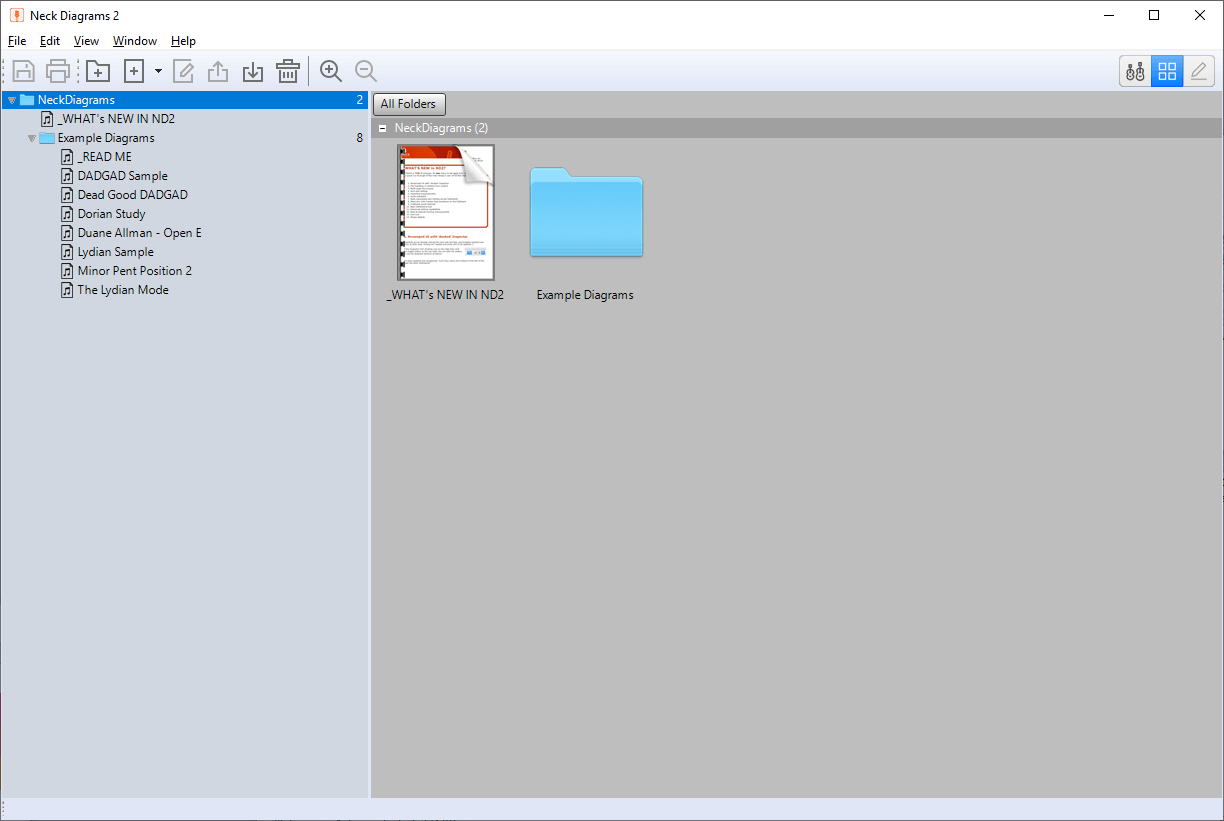Click the All Folders button
The image size is (1224, 821).
pyautogui.click(x=410, y=104)
